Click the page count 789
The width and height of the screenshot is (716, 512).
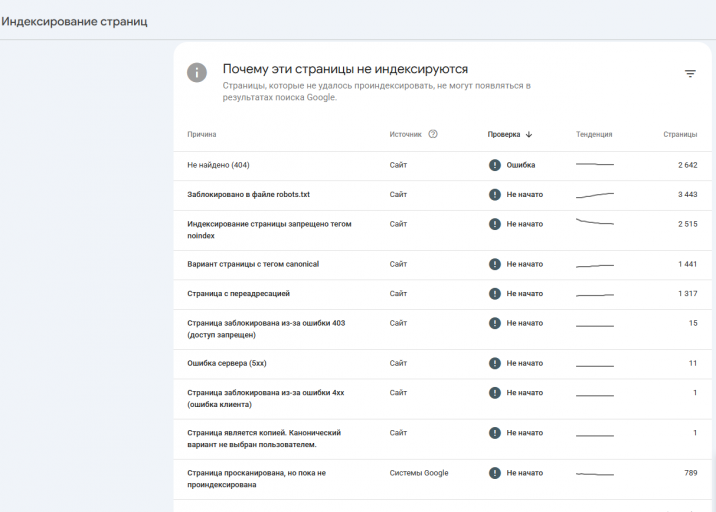[690, 473]
